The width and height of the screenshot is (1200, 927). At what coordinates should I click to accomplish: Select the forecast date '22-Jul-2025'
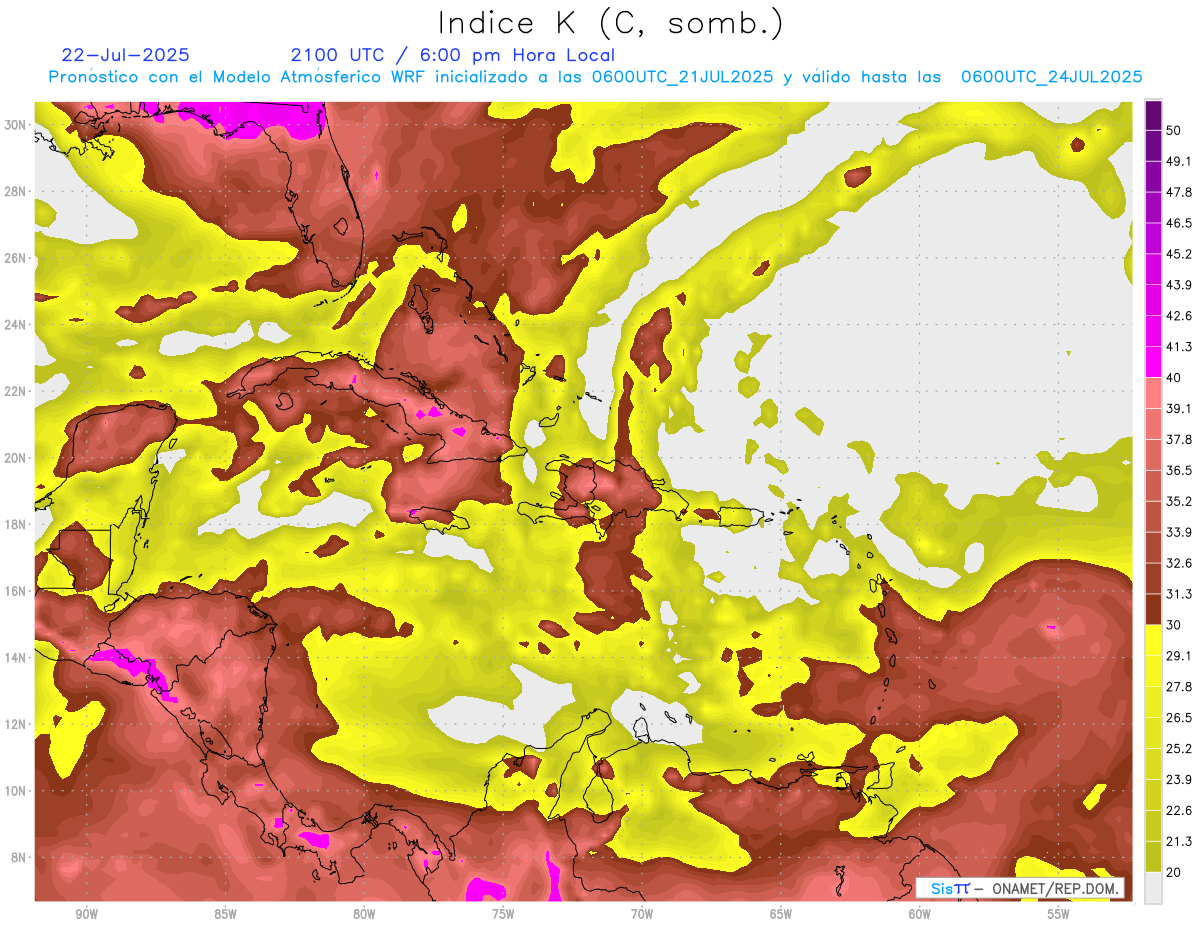point(125,55)
